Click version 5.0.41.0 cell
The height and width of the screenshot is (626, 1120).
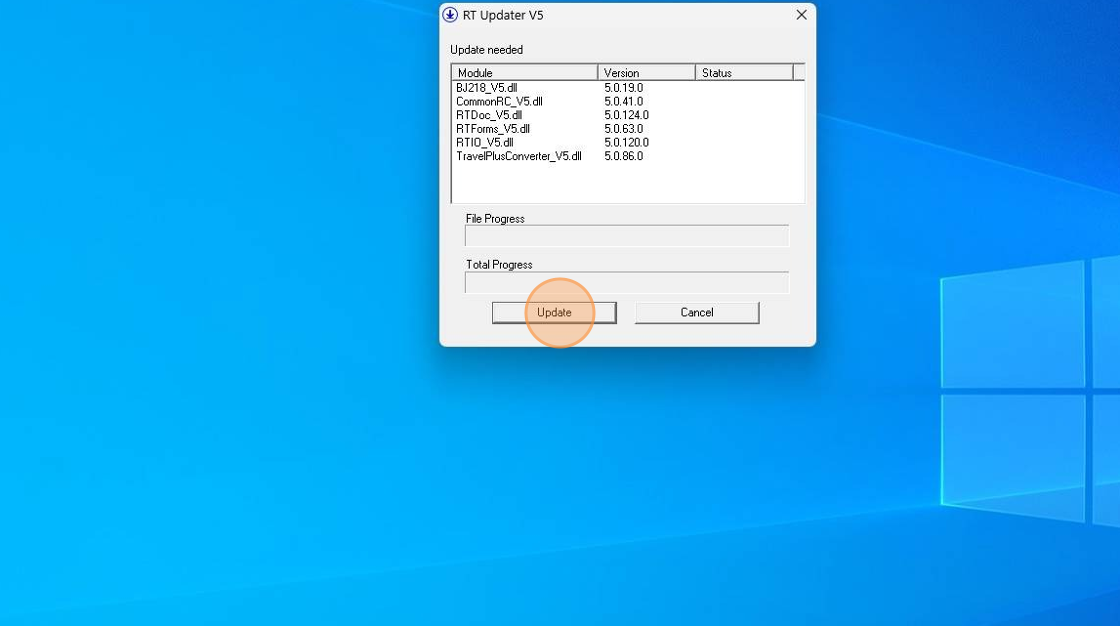point(624,101)
